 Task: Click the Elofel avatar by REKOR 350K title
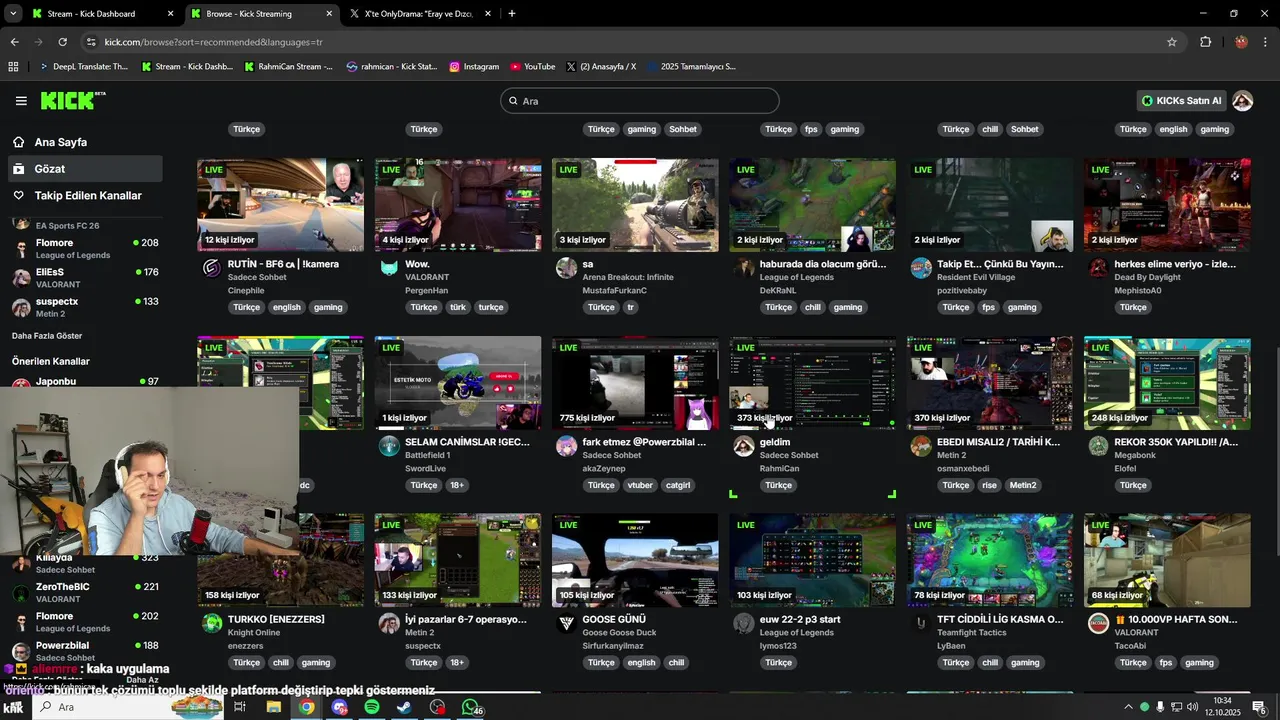click(1098, 445)
